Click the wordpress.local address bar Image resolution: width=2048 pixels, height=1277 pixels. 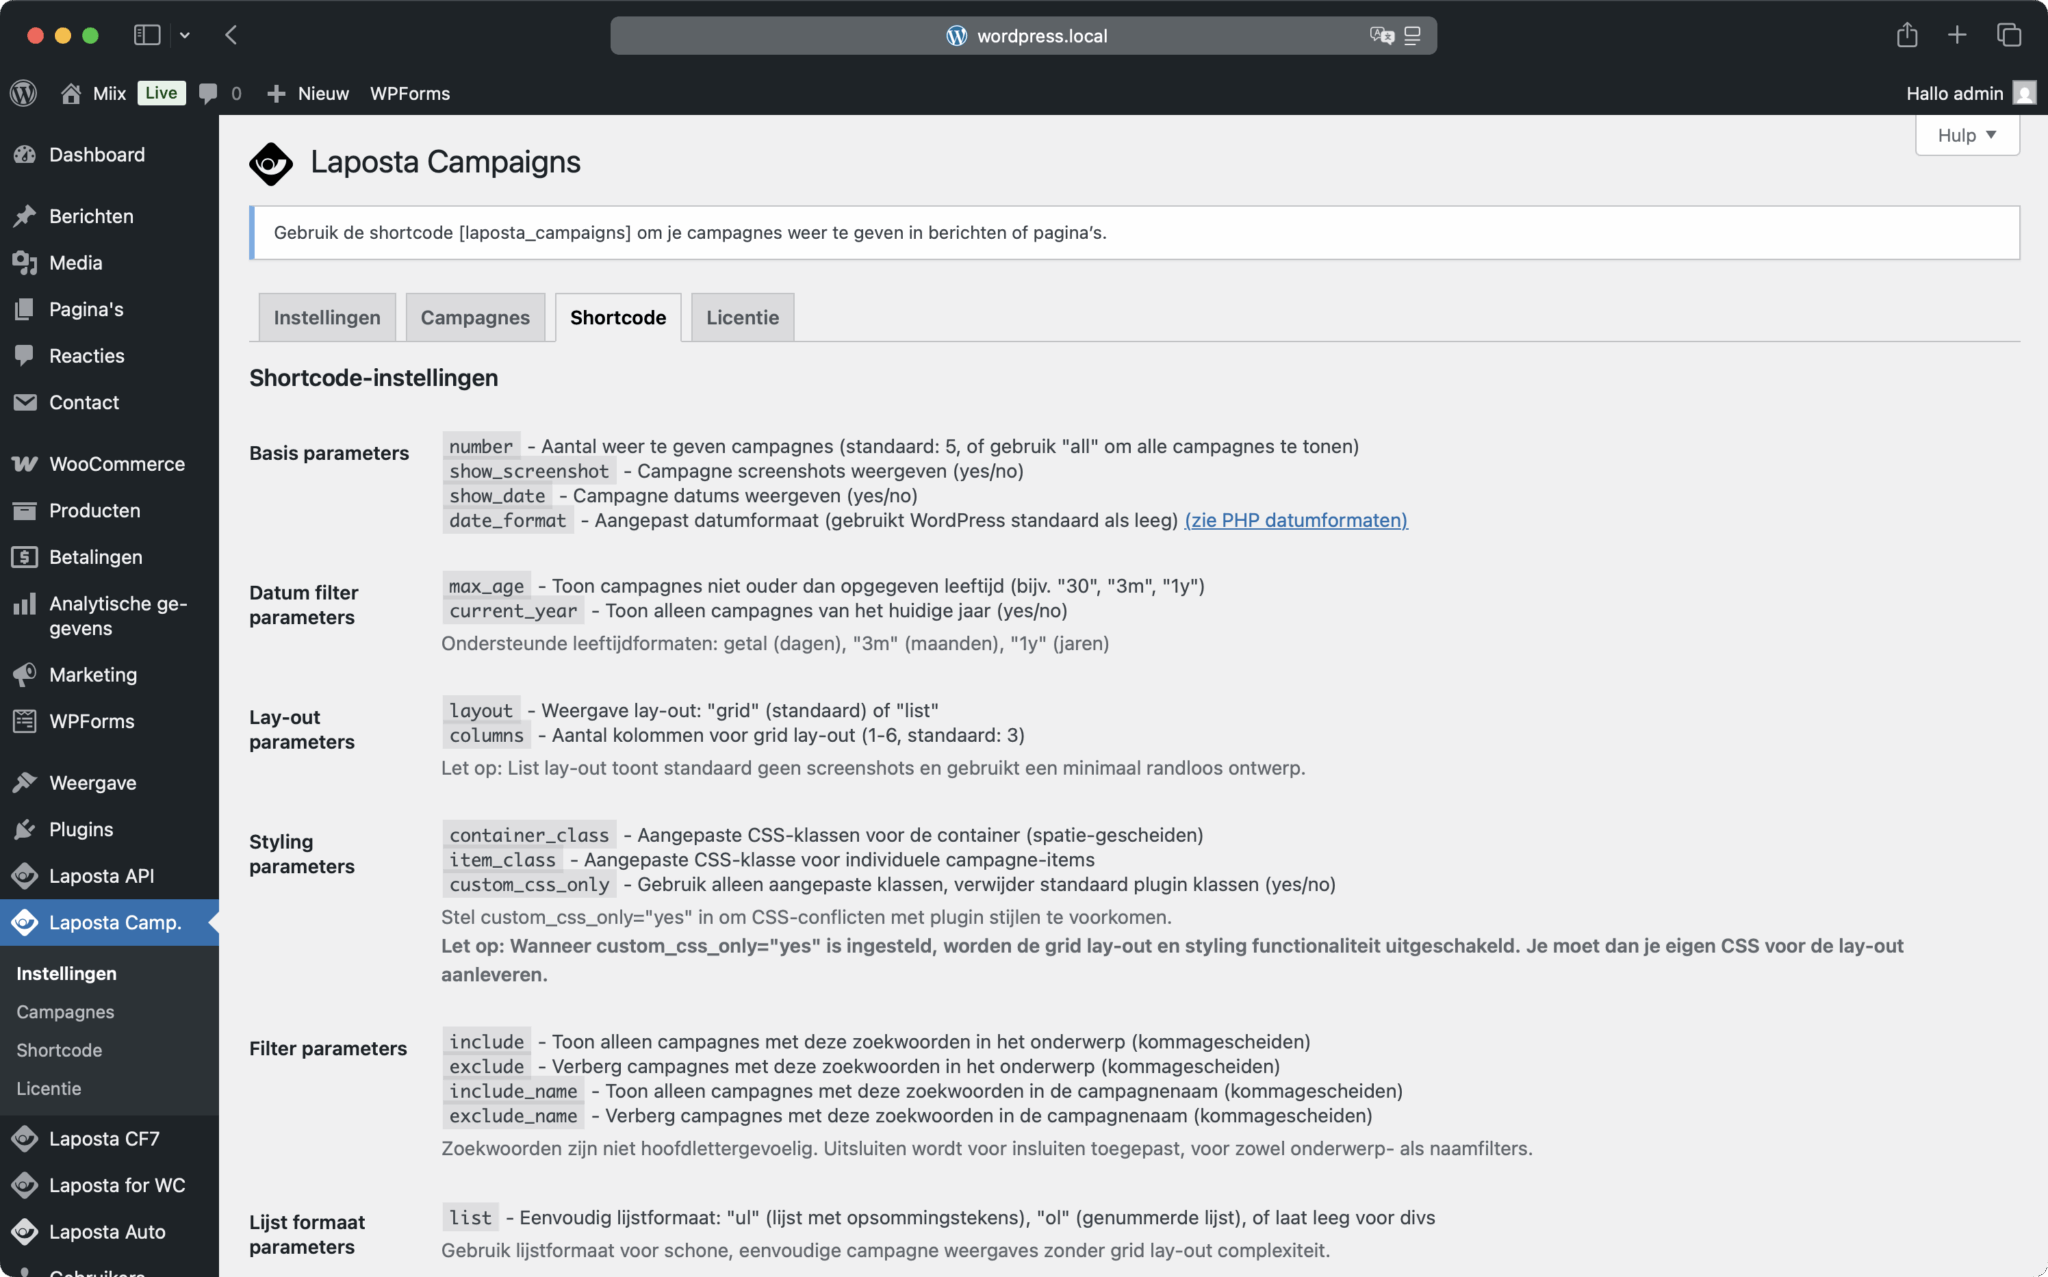pyautogui.click(x=1023, y=35)
